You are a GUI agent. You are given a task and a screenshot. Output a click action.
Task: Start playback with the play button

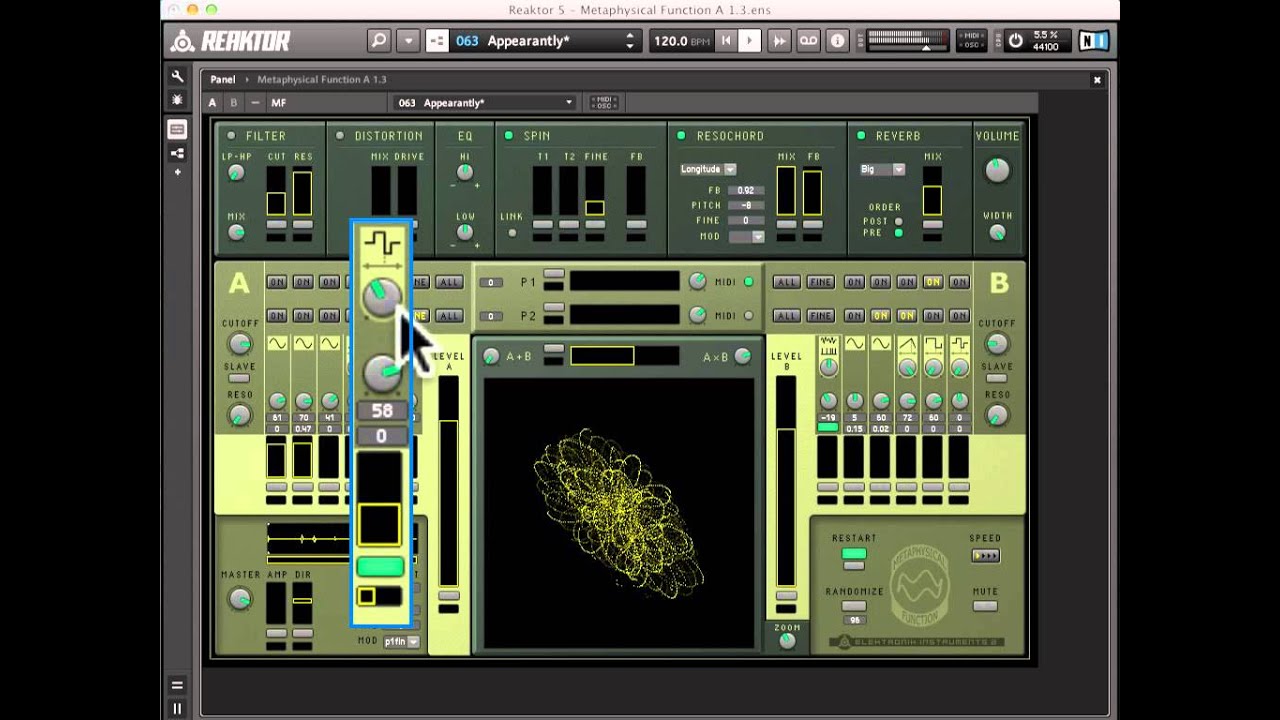click(750, 41)
